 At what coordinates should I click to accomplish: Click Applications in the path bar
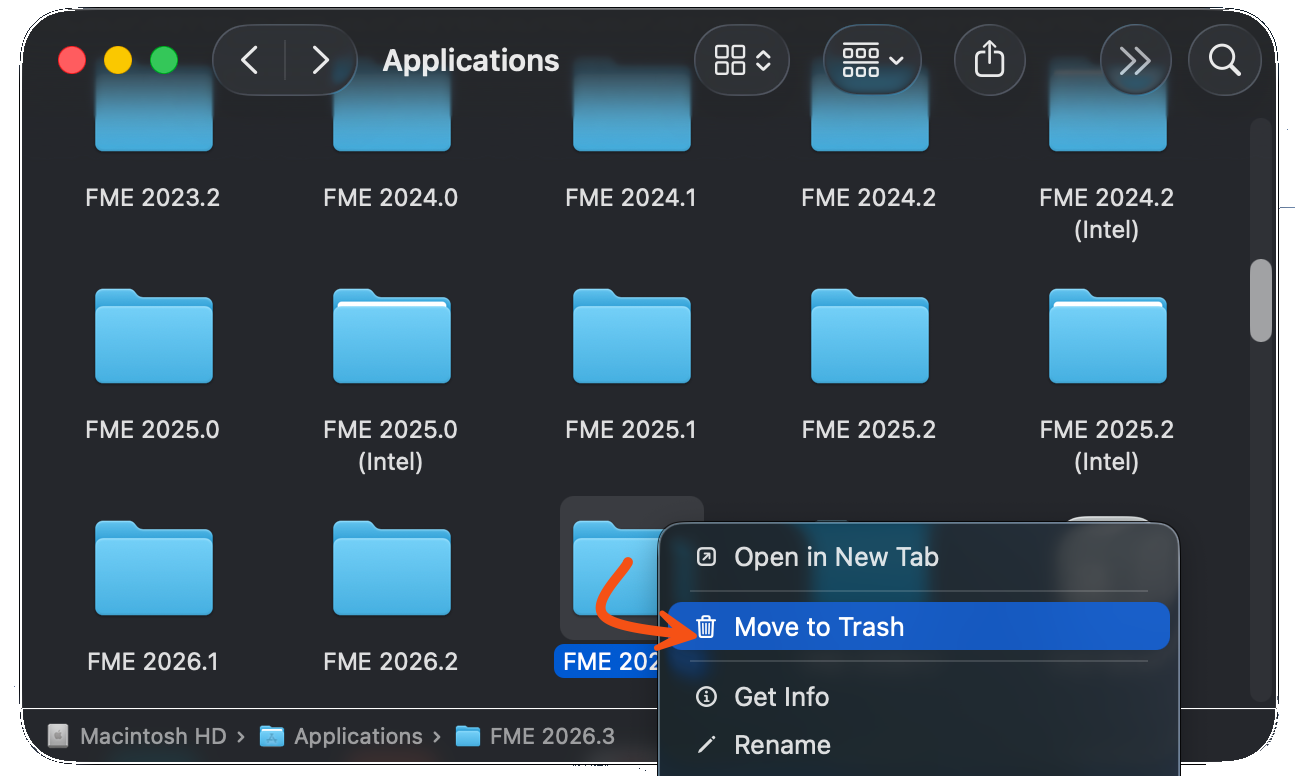click(x=341, y=737)
